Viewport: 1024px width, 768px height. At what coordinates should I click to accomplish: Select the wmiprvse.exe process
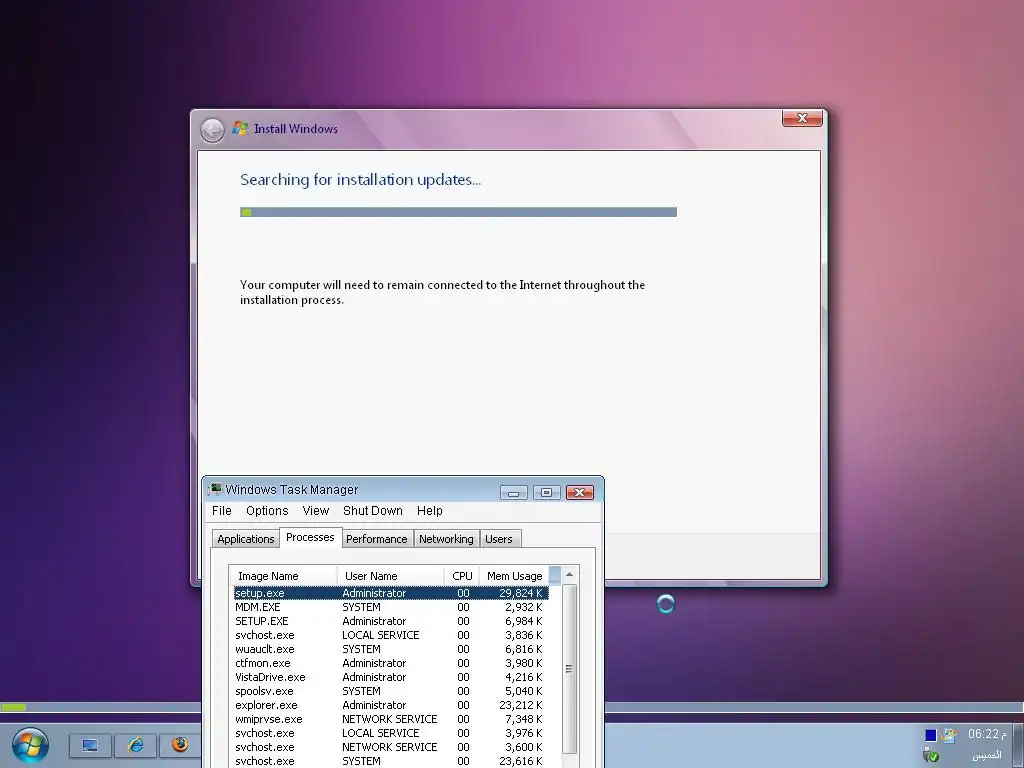click(391, 720)
